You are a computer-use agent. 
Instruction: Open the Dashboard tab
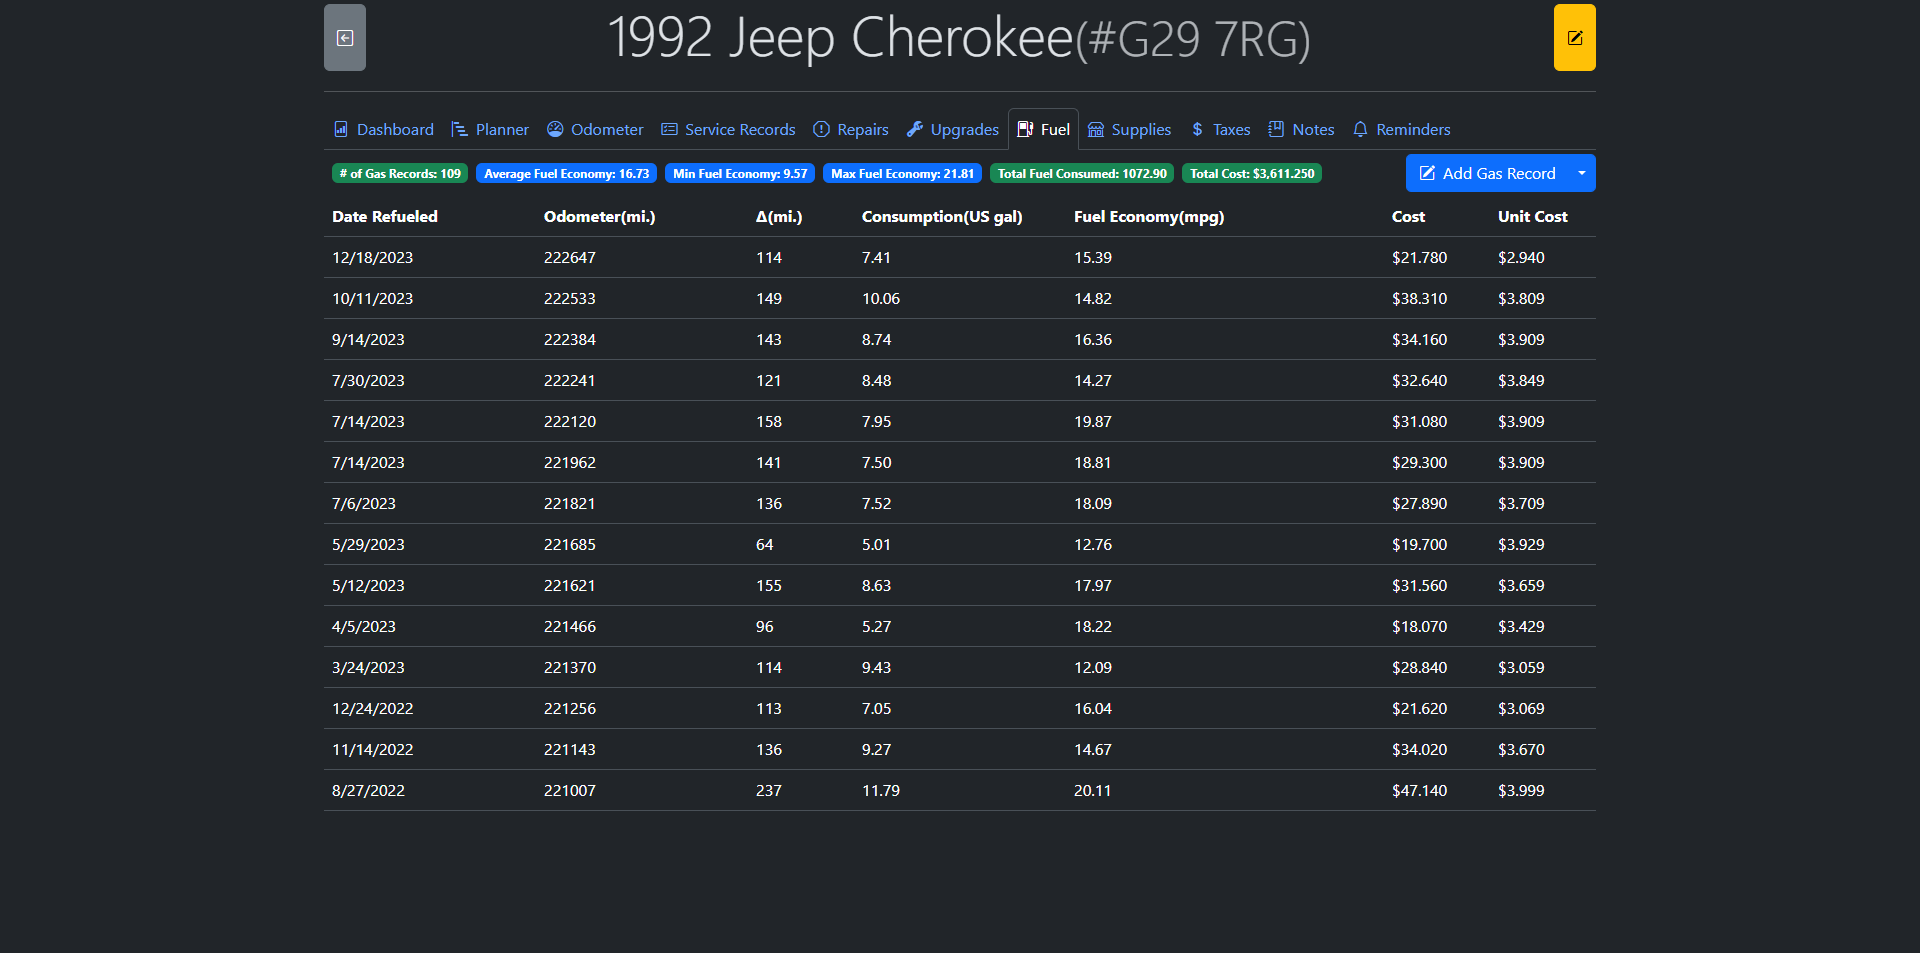384,130
